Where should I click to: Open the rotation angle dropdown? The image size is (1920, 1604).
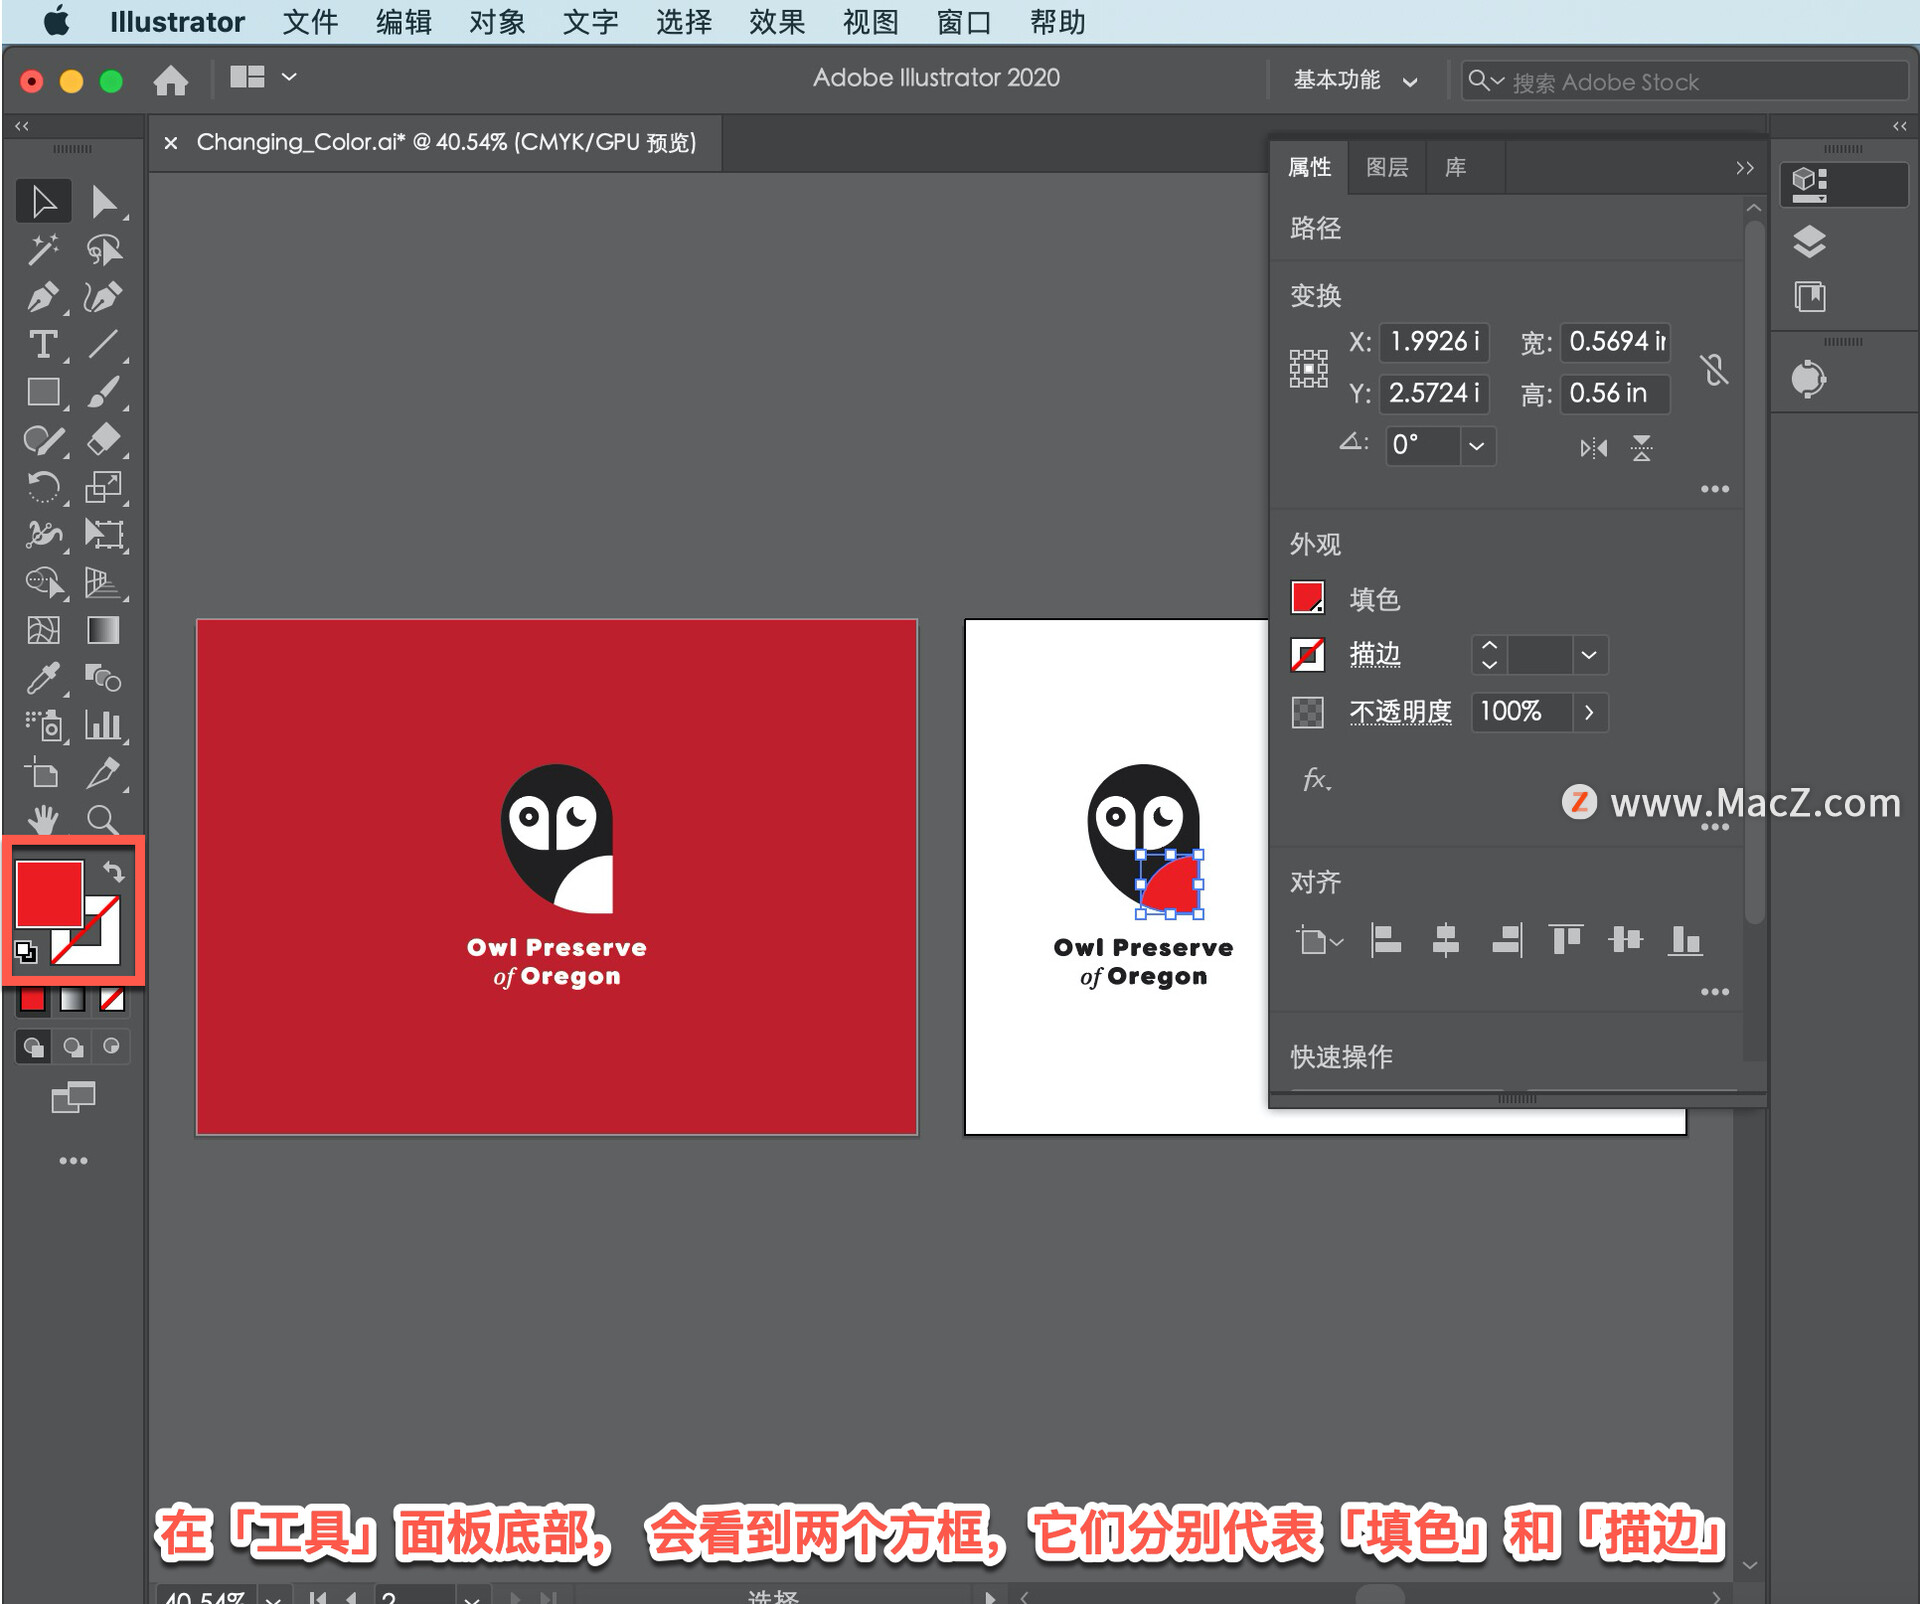pos(1476,446)
